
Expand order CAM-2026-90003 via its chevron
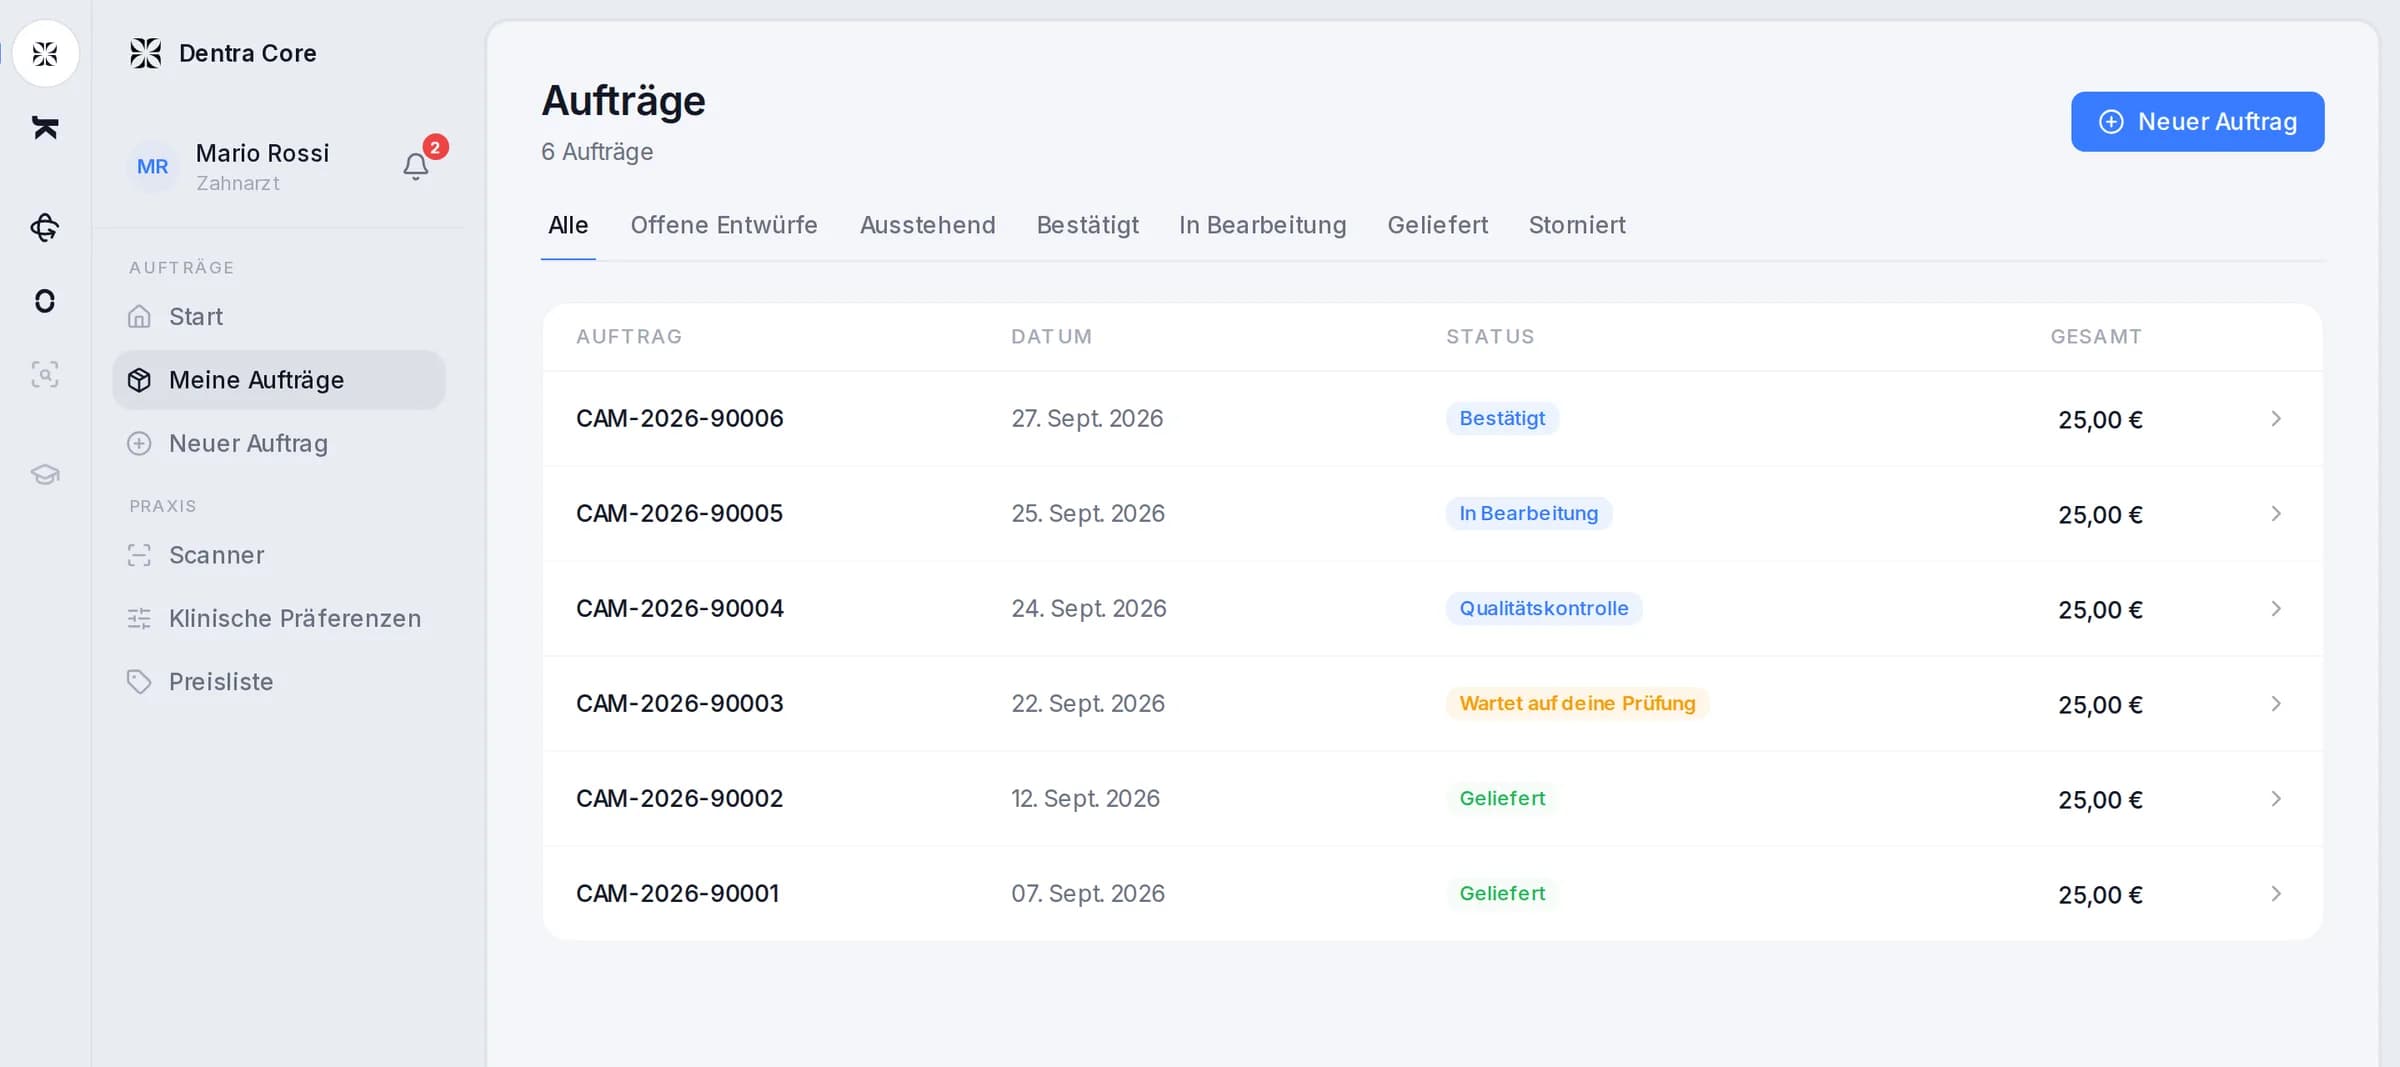(2276, 704)
